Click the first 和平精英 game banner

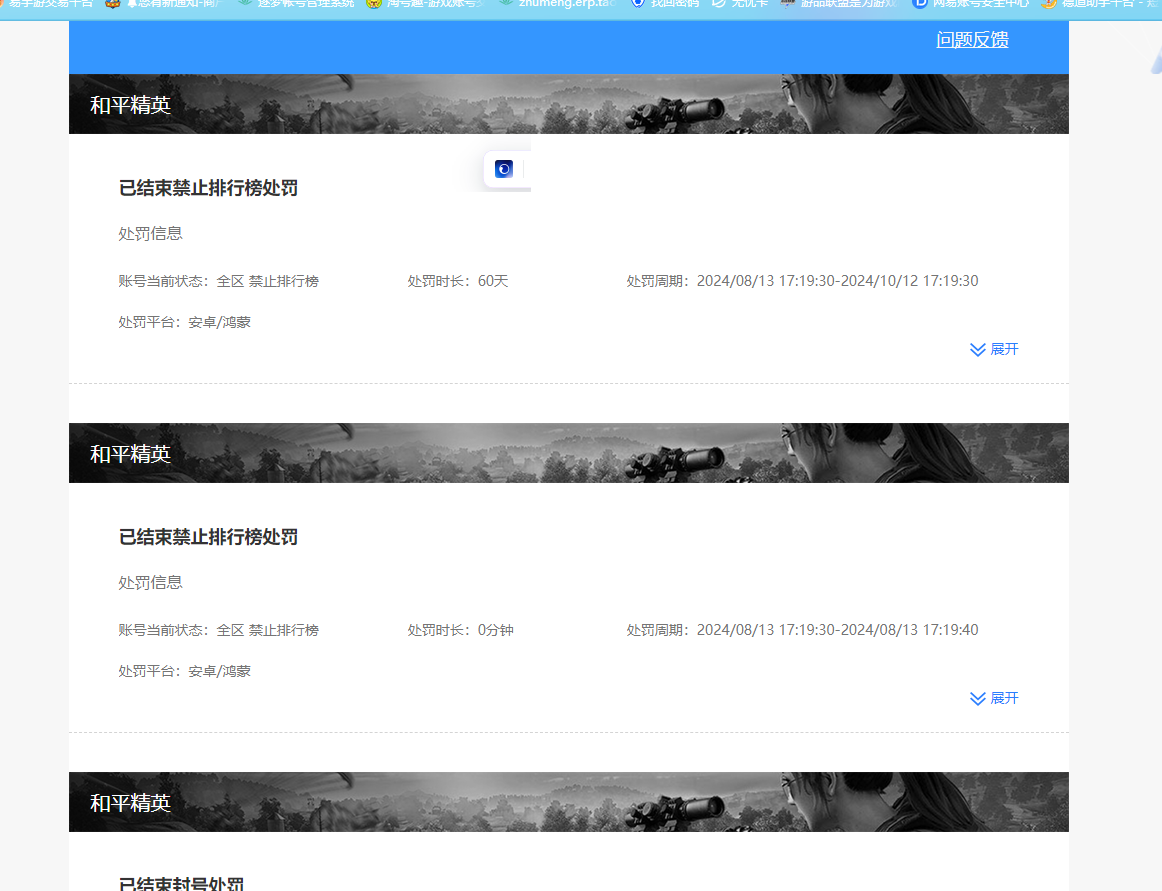tap(568, 104)
